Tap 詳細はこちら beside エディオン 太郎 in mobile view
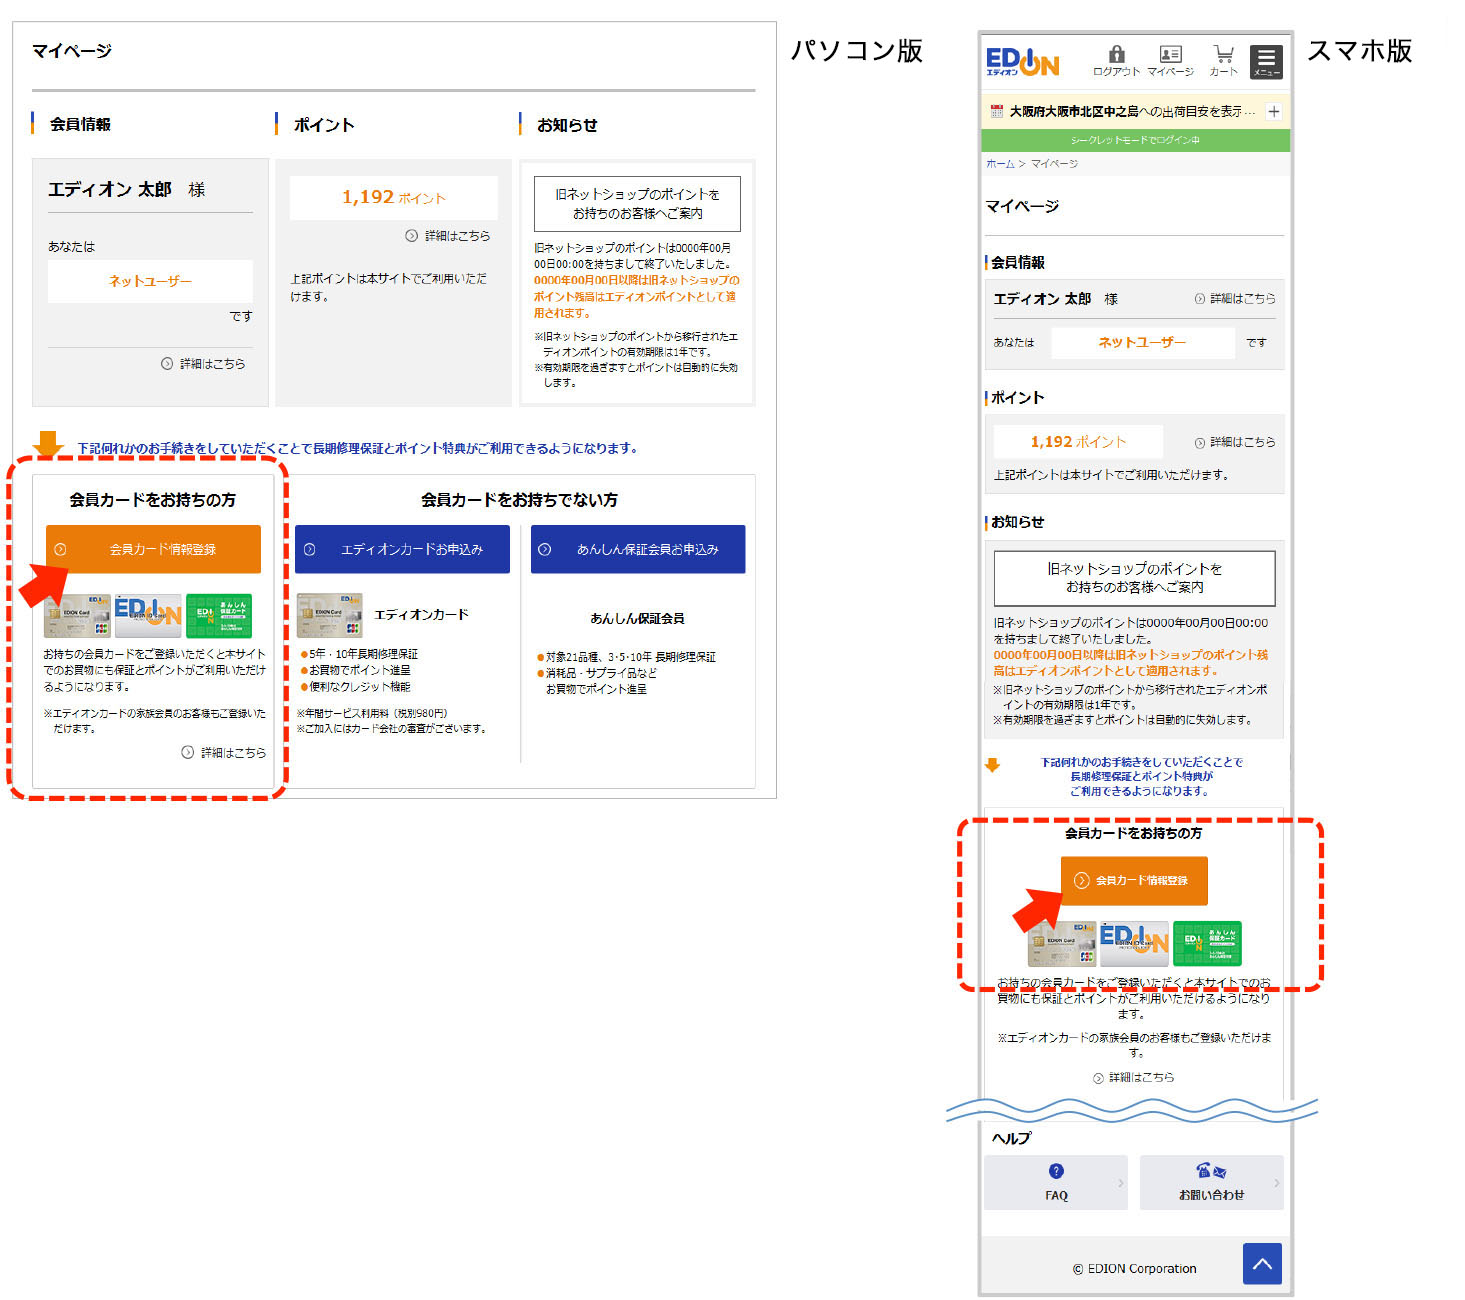 1235,299
